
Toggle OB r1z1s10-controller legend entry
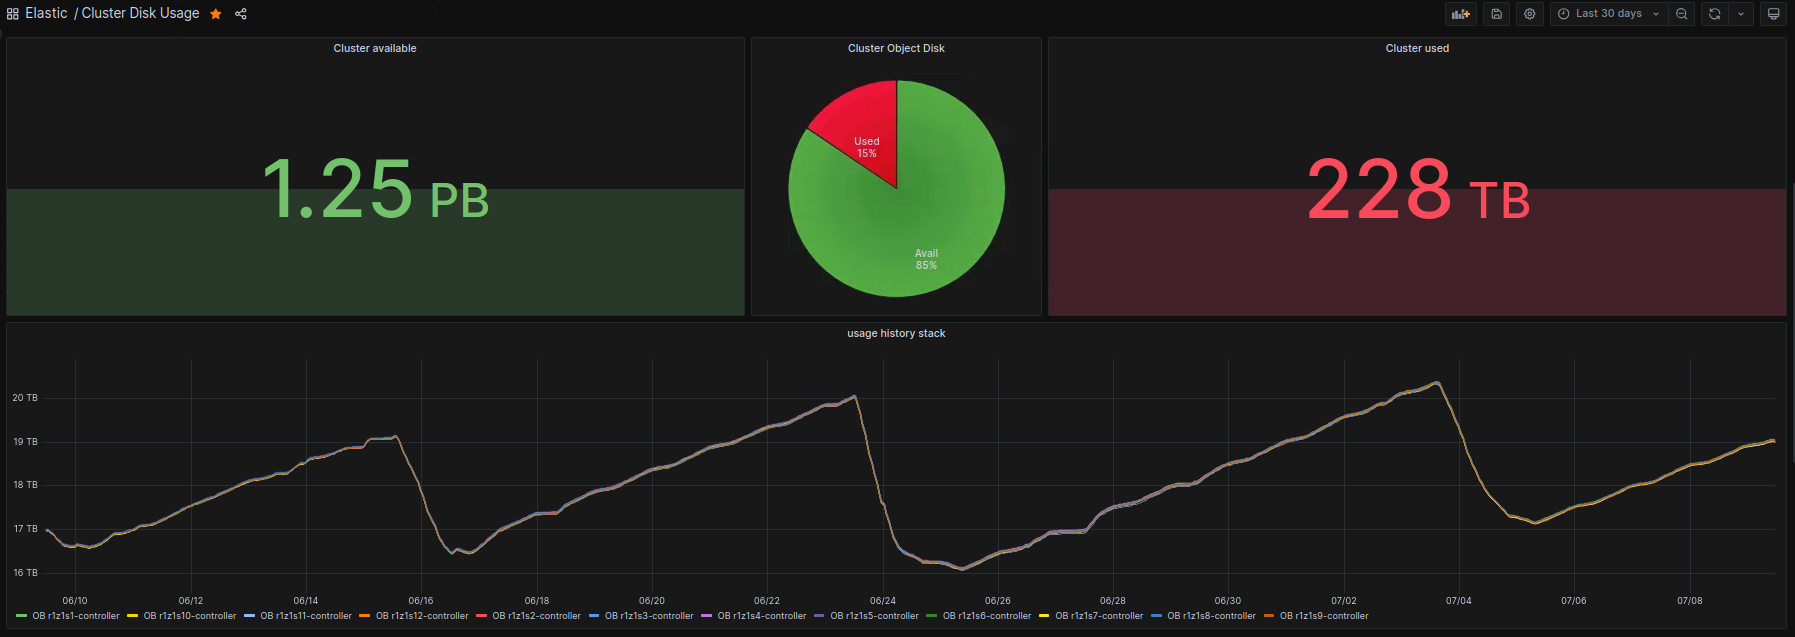[182, 616]
